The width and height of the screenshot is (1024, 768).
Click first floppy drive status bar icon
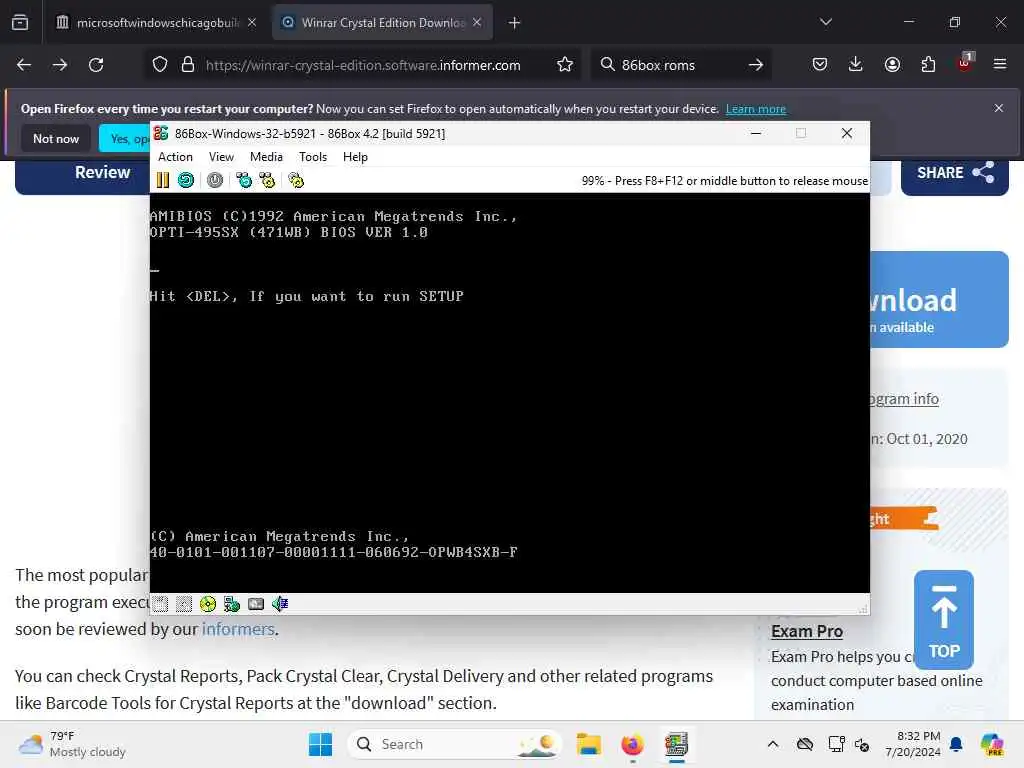click(x=161, y=604)
